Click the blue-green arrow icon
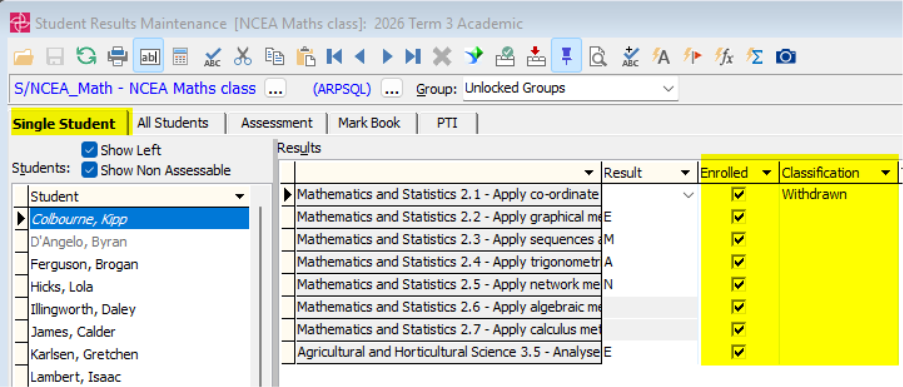 [x=473, y=56]
